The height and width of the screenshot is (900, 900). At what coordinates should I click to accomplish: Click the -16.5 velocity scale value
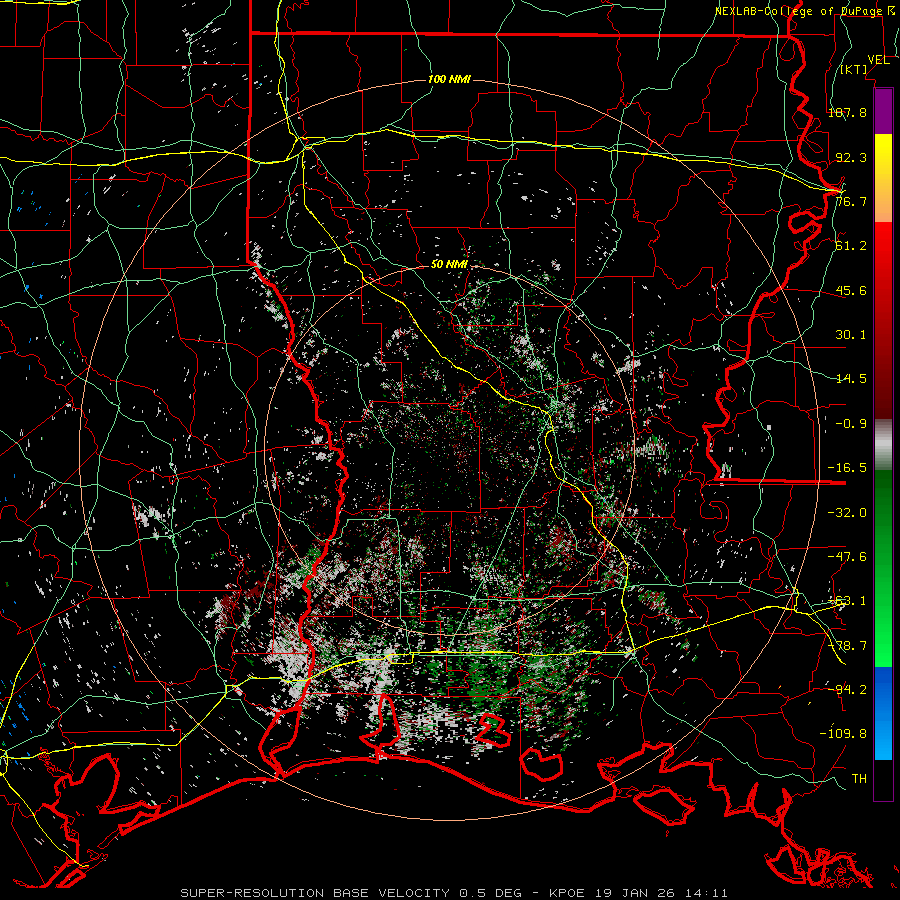[847, 468]
